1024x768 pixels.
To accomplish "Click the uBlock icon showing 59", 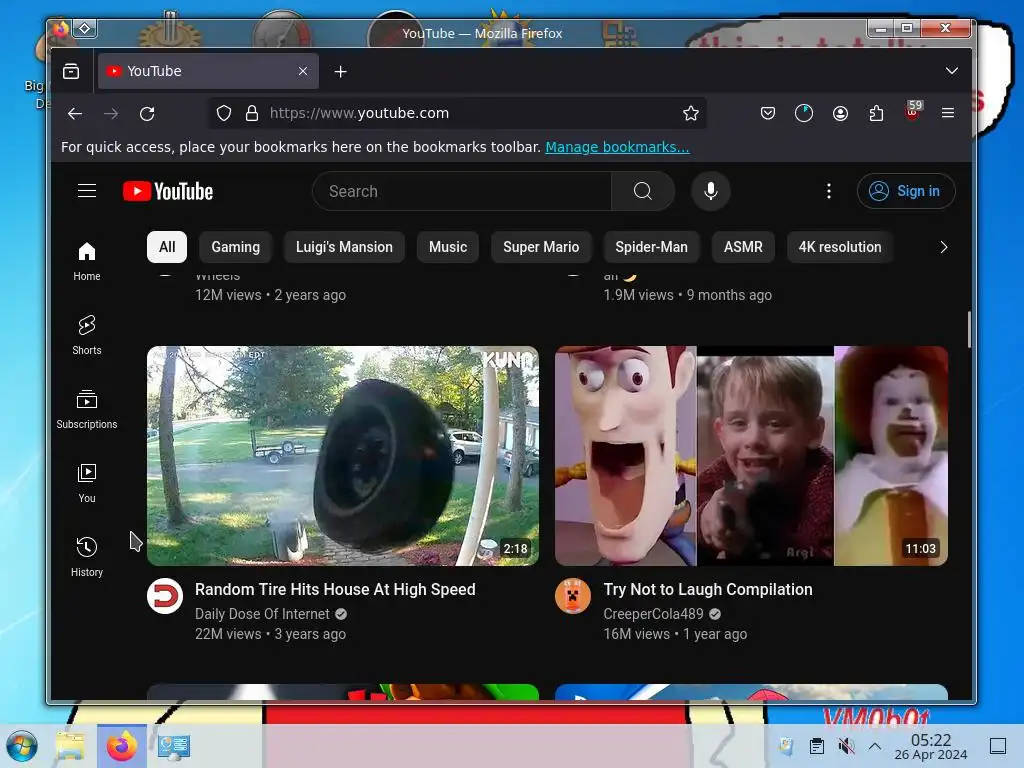I will (912, 112).
